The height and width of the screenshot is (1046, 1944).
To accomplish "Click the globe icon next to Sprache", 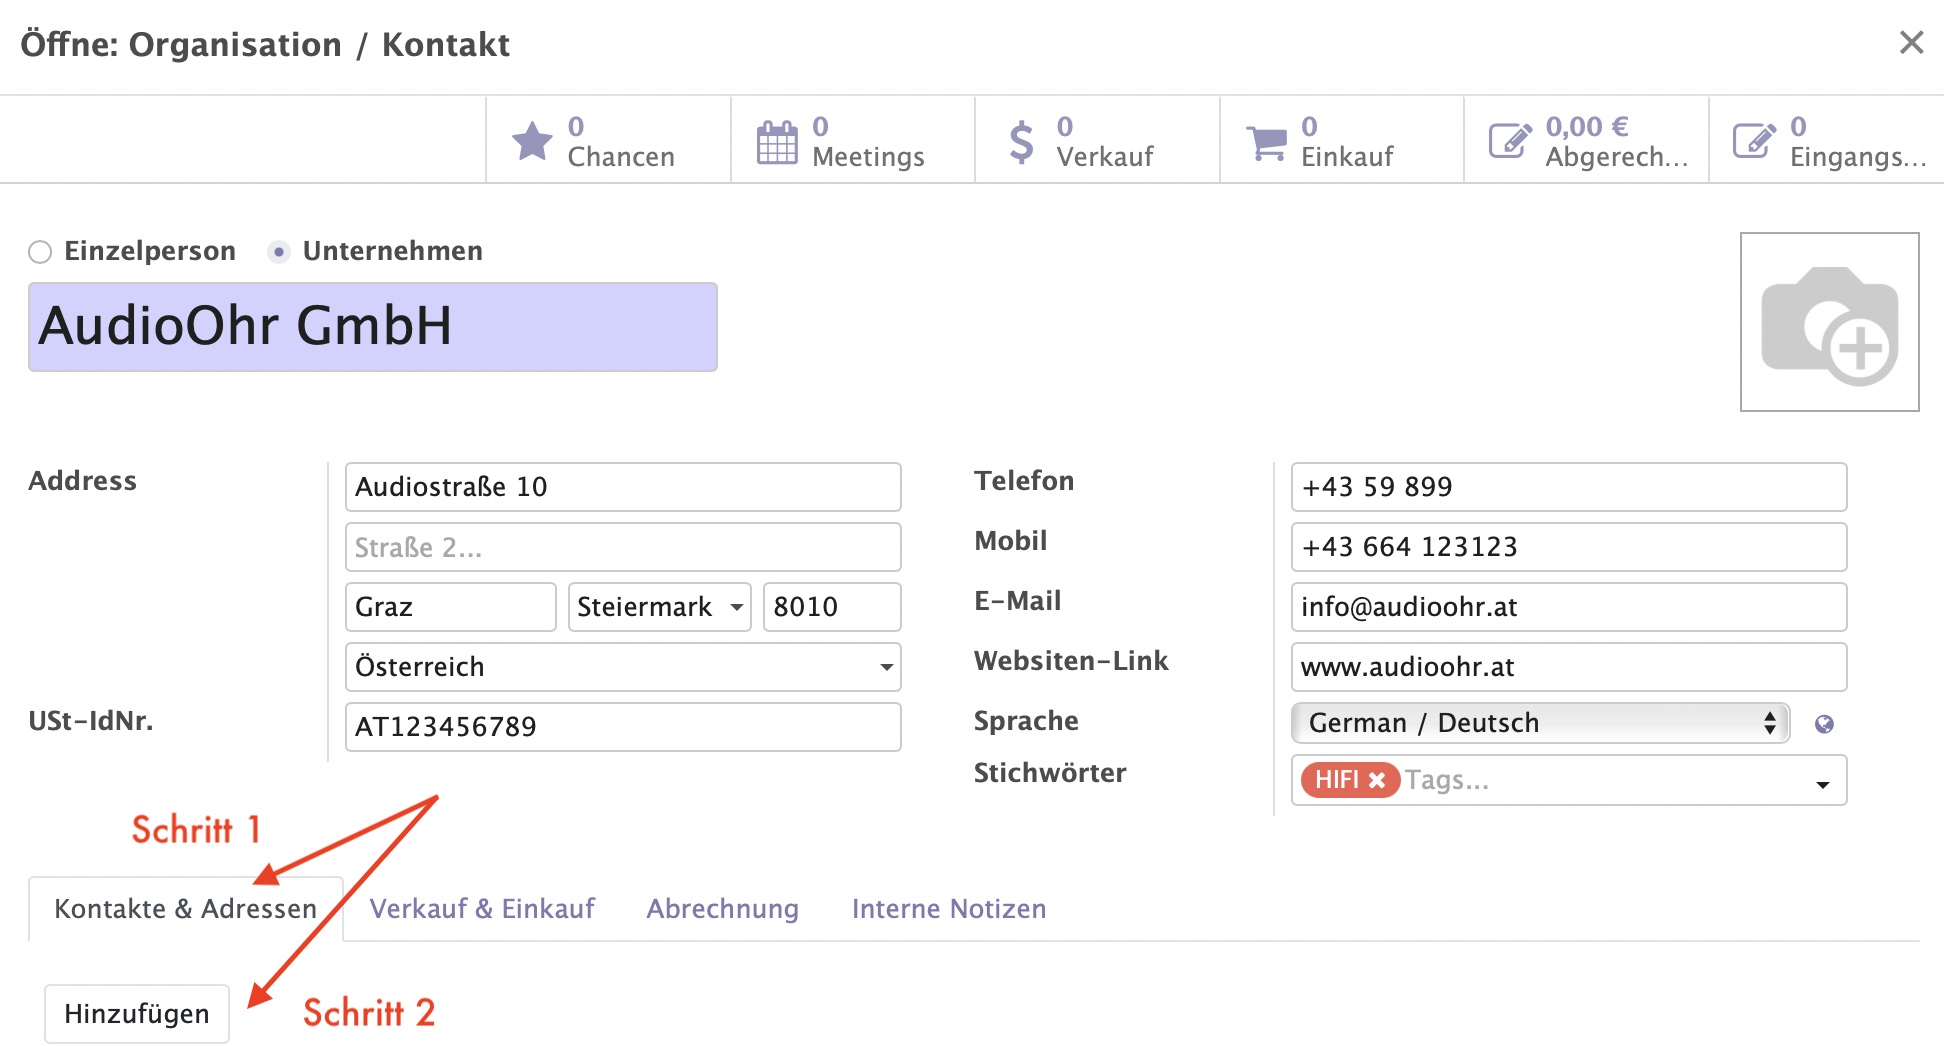I will pos(1824,724).
